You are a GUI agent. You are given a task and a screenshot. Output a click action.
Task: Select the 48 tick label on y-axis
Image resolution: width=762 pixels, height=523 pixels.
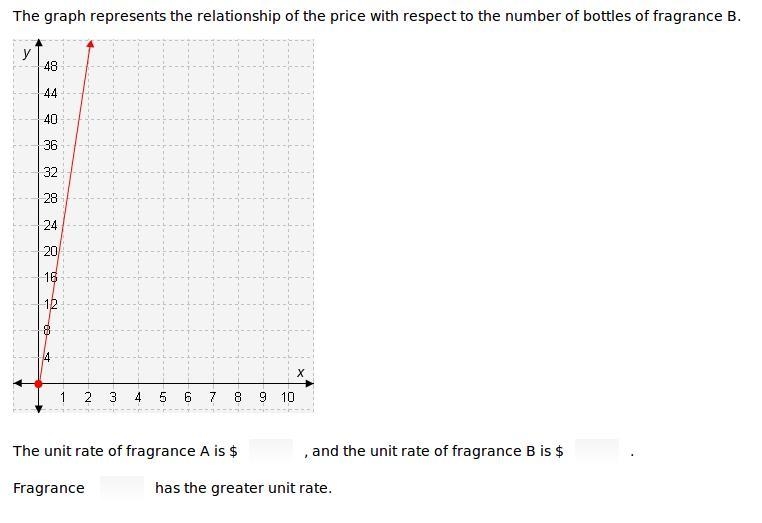click(x=51, y=66)
